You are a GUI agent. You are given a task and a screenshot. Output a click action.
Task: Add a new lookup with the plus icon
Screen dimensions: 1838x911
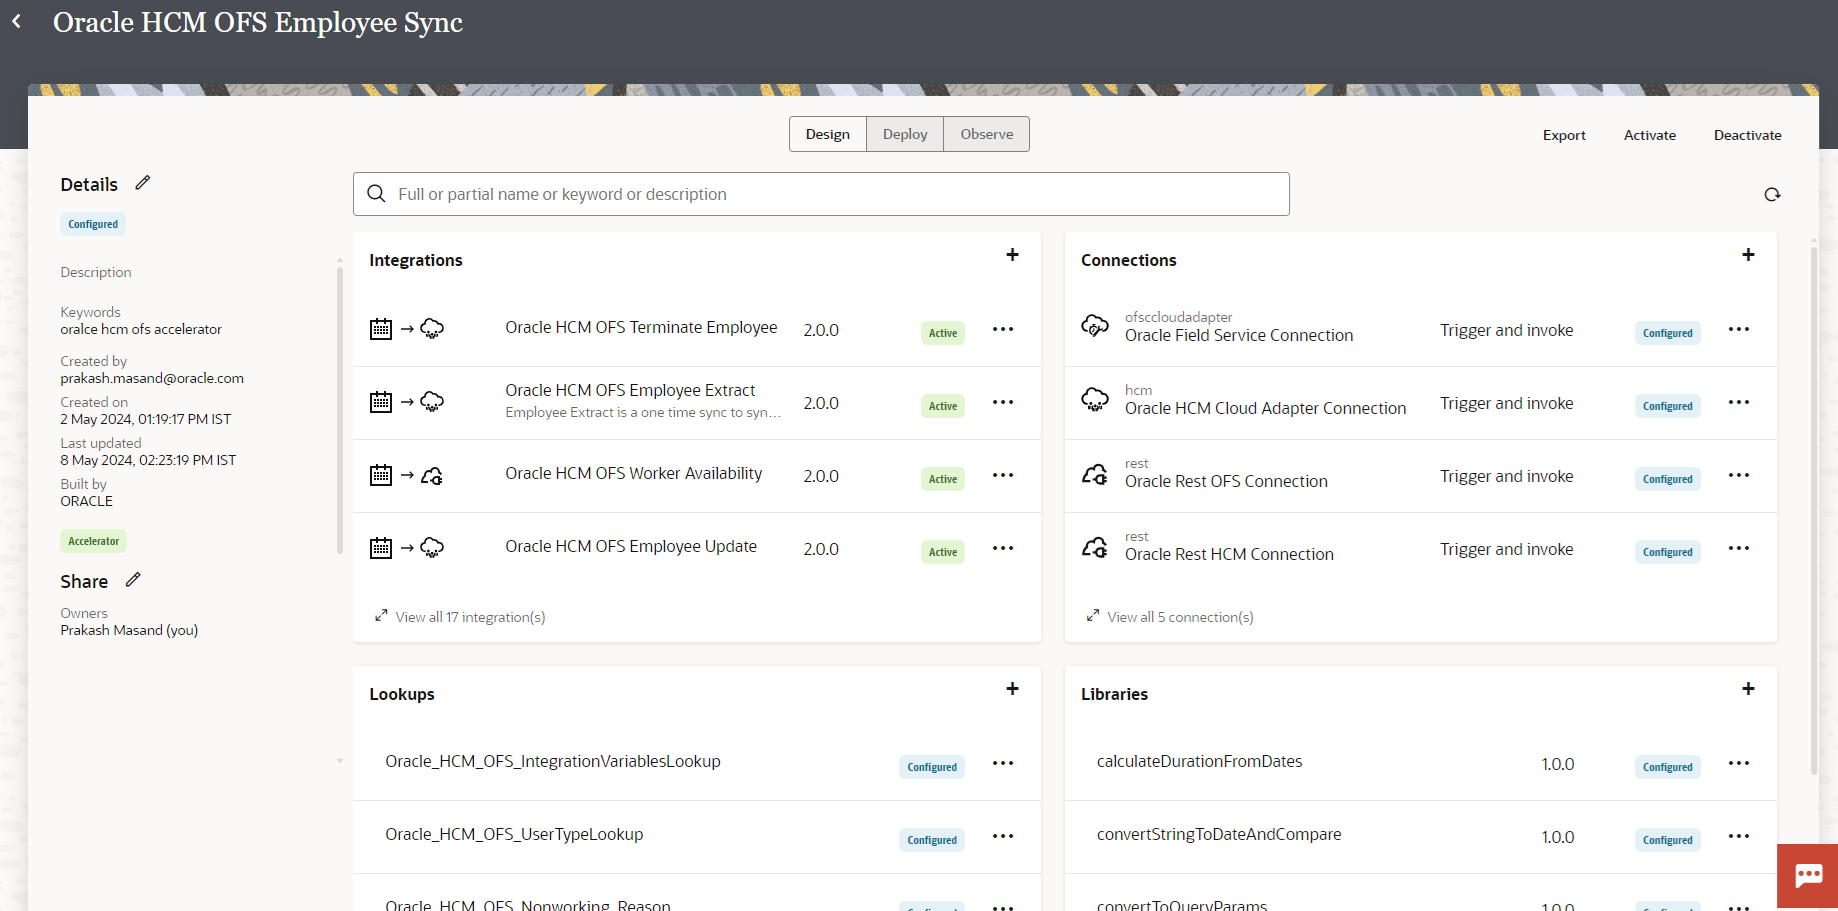point(1012,689)
